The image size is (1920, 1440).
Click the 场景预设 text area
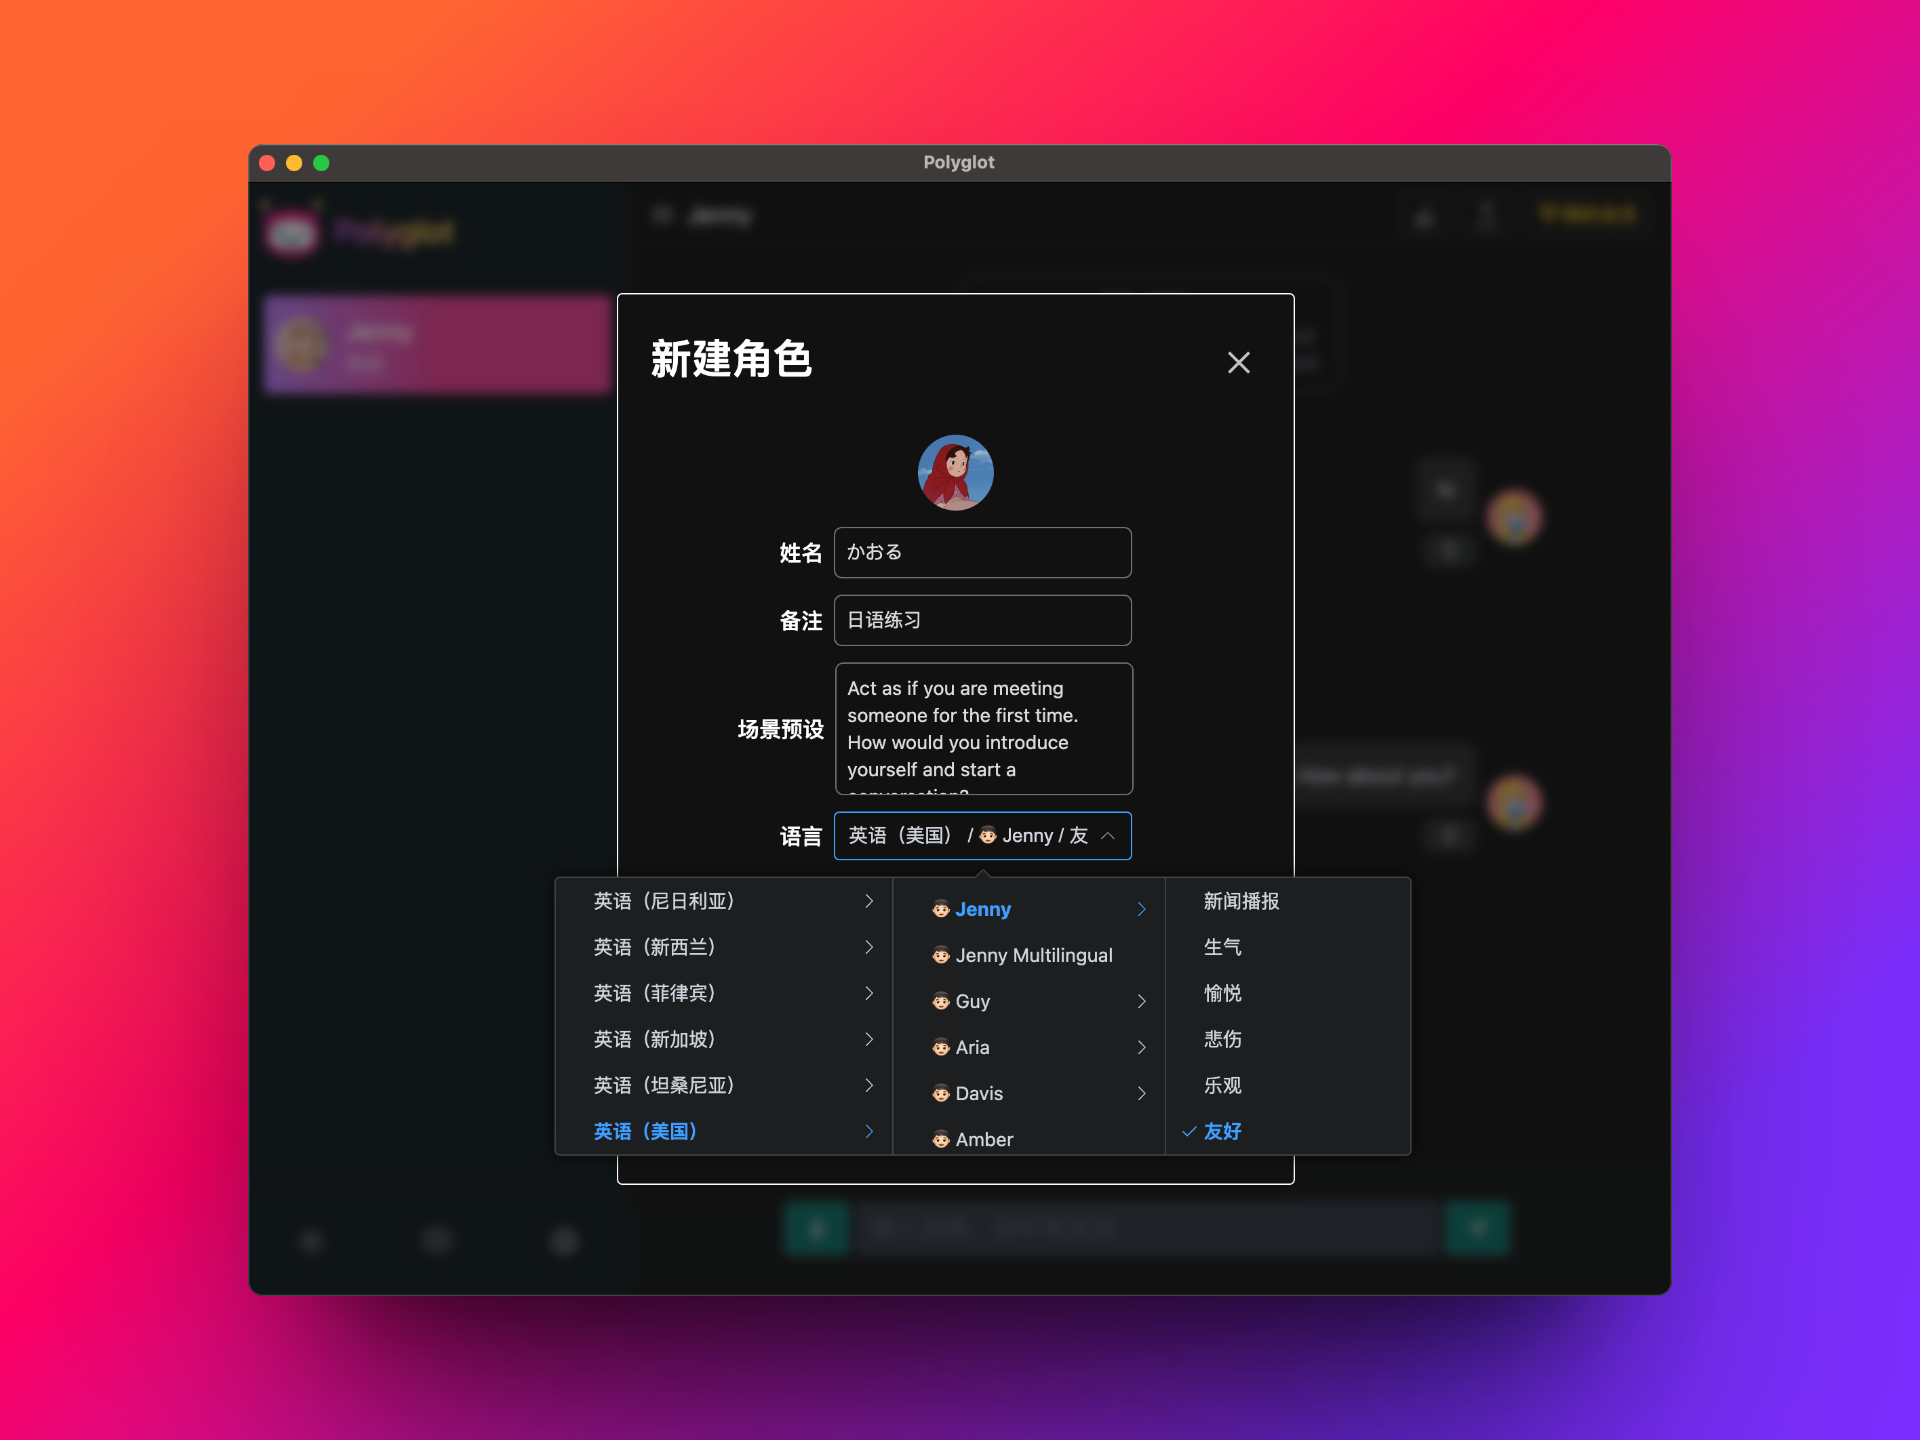pyautogui.click(x=983, y=729)
